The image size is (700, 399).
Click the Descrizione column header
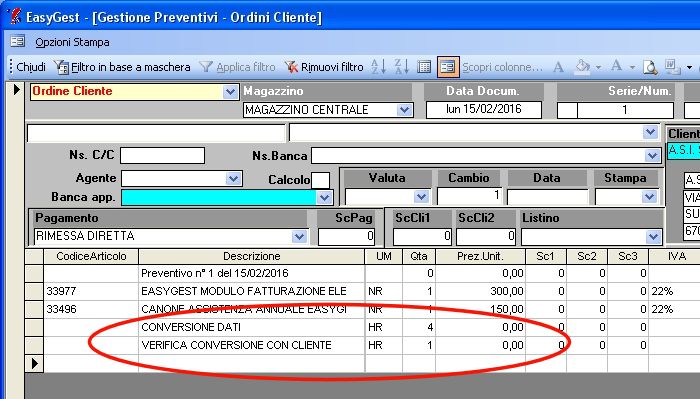pos(252,256)
